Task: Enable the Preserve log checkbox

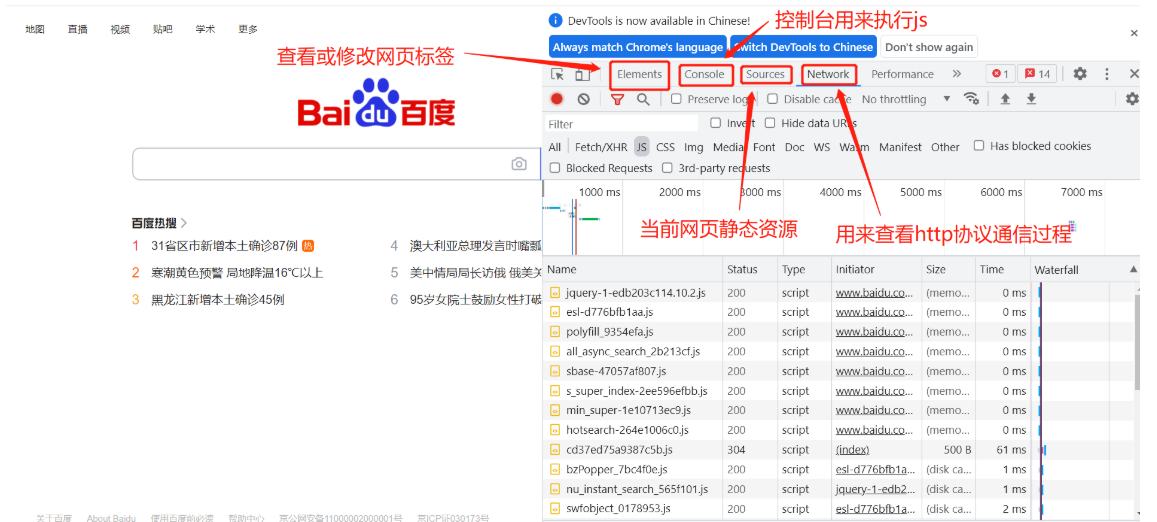Action: (676, 99)
